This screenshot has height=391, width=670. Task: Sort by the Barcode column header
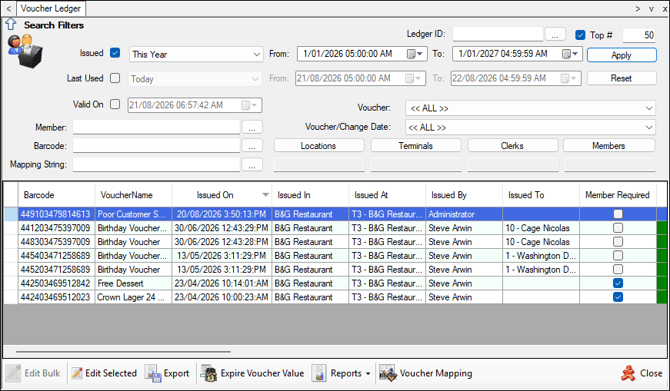56,195
